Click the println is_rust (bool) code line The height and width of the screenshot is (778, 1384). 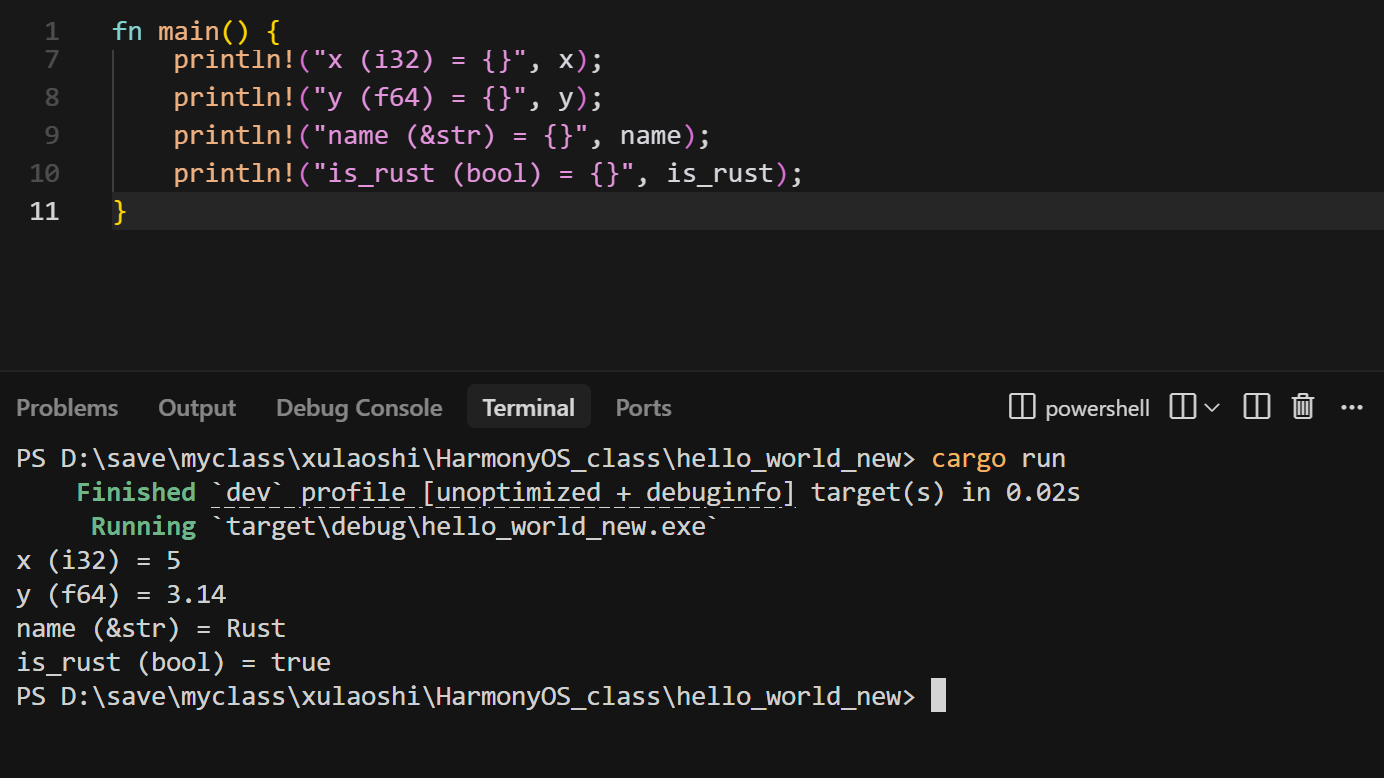click(488, 174)
